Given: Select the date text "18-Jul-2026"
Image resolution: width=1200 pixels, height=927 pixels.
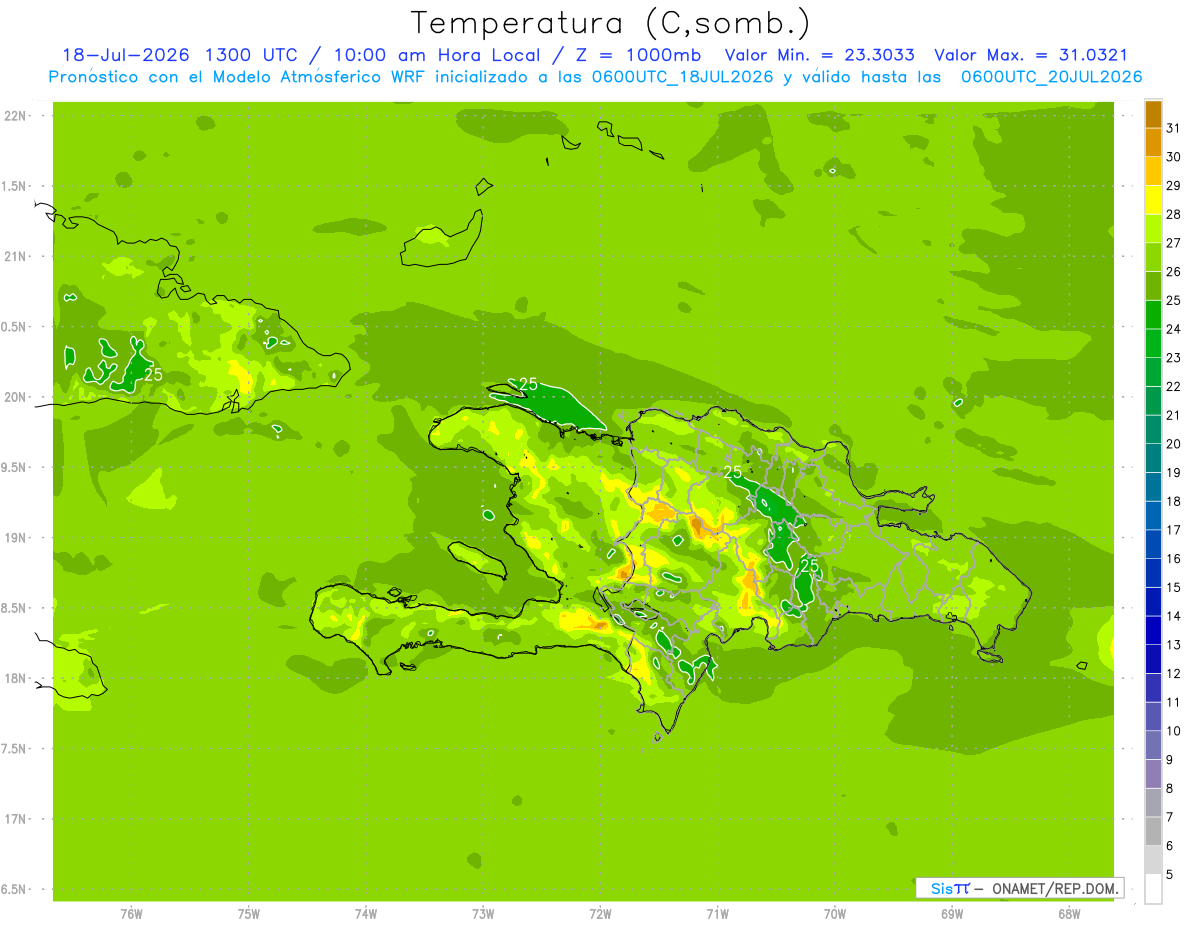Looking at the screenshot, I should pyautogui.click(x=128, y=55).
